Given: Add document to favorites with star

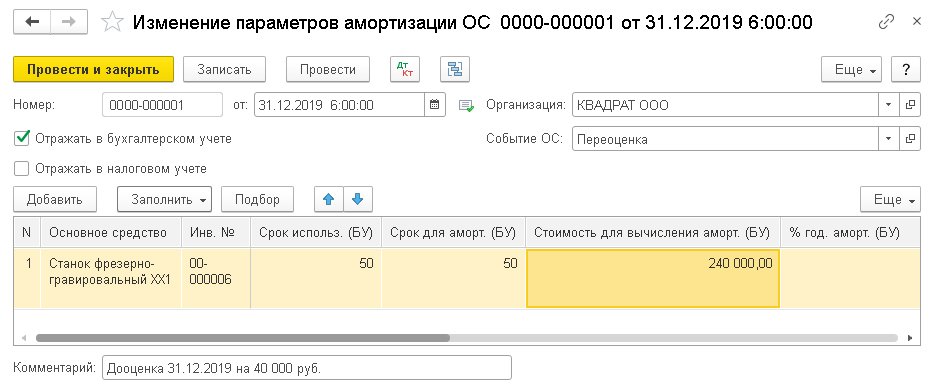Looking at the screenshot, I should 112,23.
